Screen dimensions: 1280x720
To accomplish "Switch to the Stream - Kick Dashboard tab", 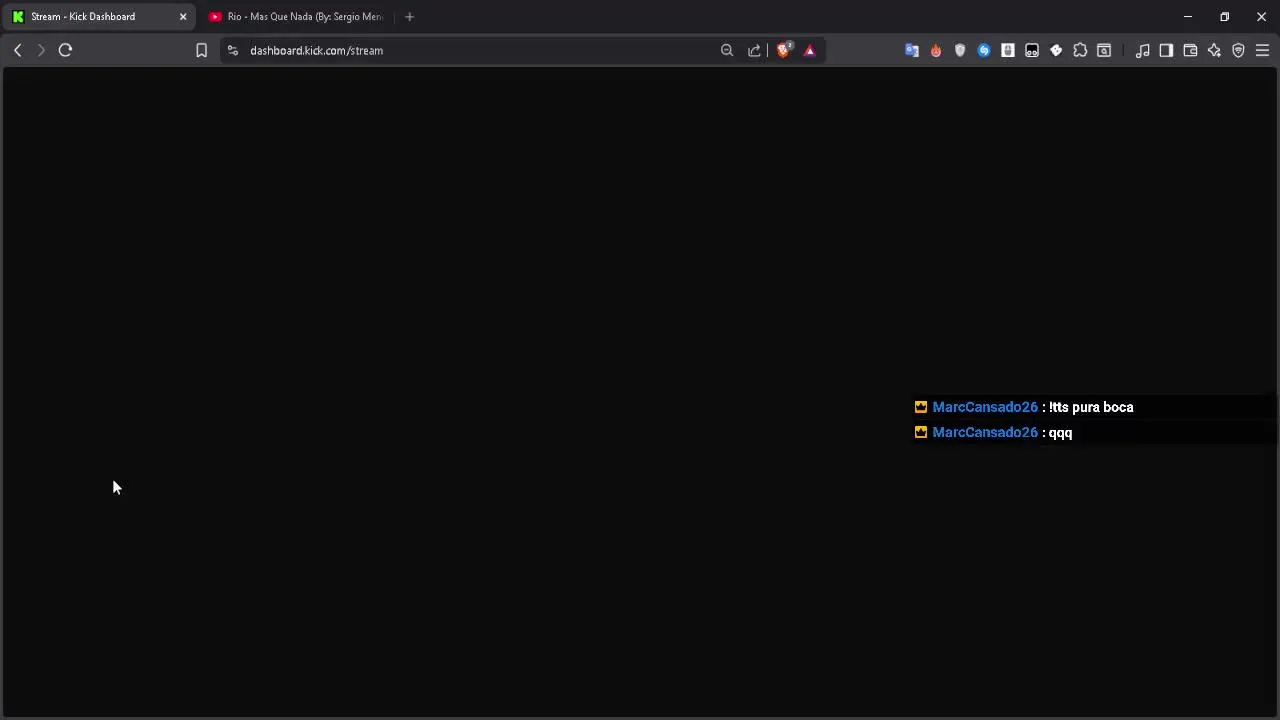I will 98,17.
